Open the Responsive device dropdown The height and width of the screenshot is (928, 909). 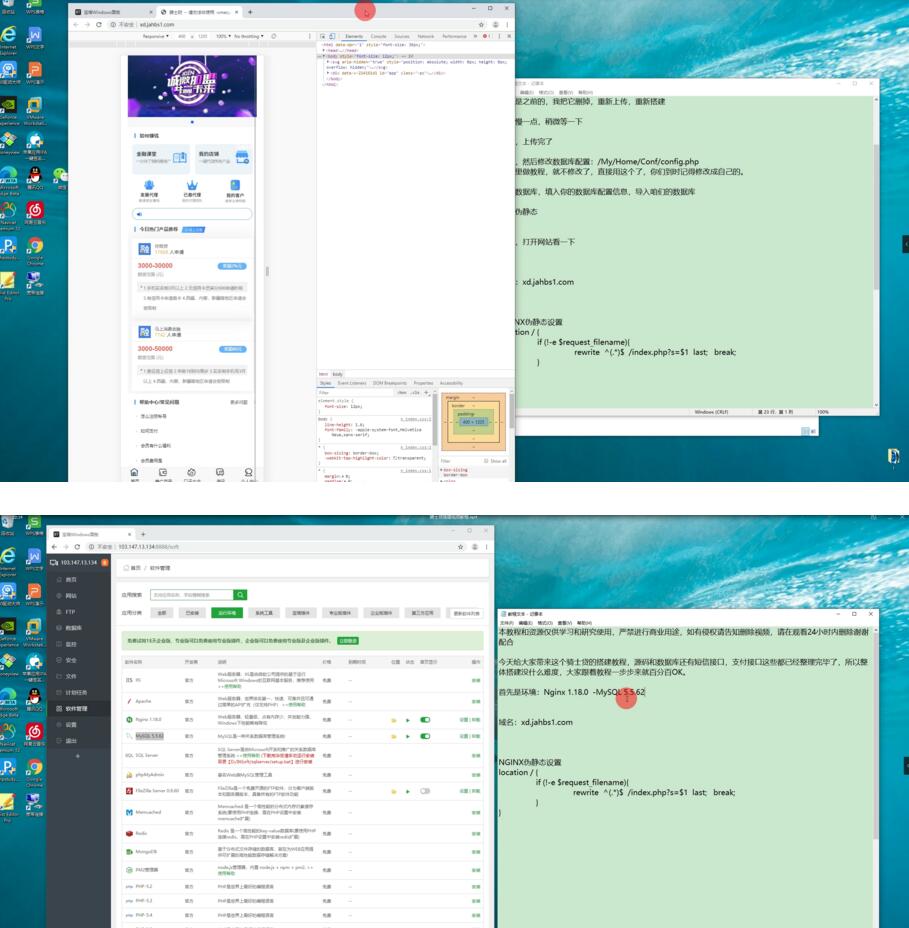(x=155, y=36)
